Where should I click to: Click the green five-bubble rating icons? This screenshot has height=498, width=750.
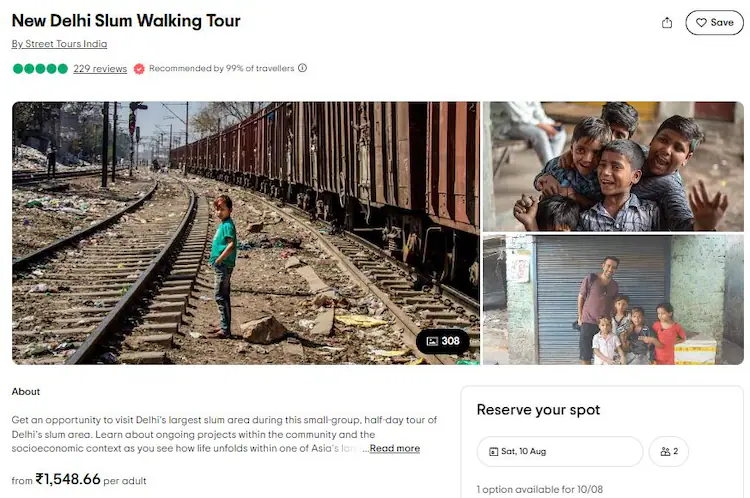pyautogui.click(x=40, y=68)
